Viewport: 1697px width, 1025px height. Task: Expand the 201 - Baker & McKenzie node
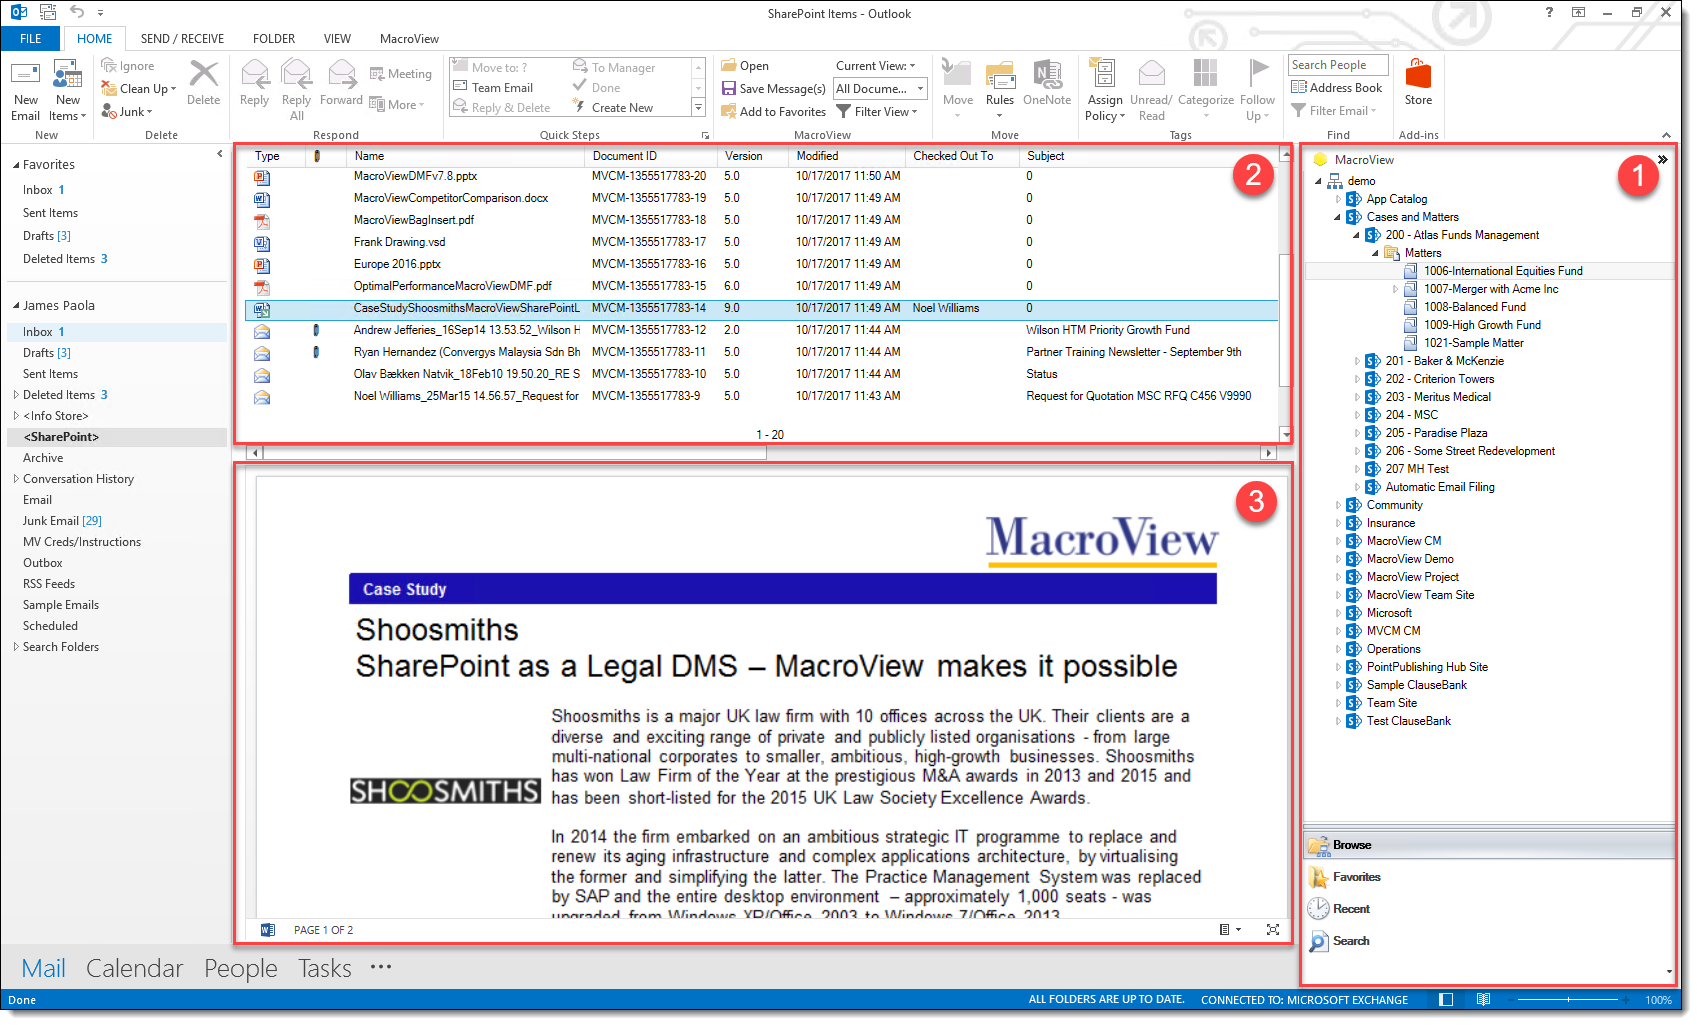point(1357,360)
